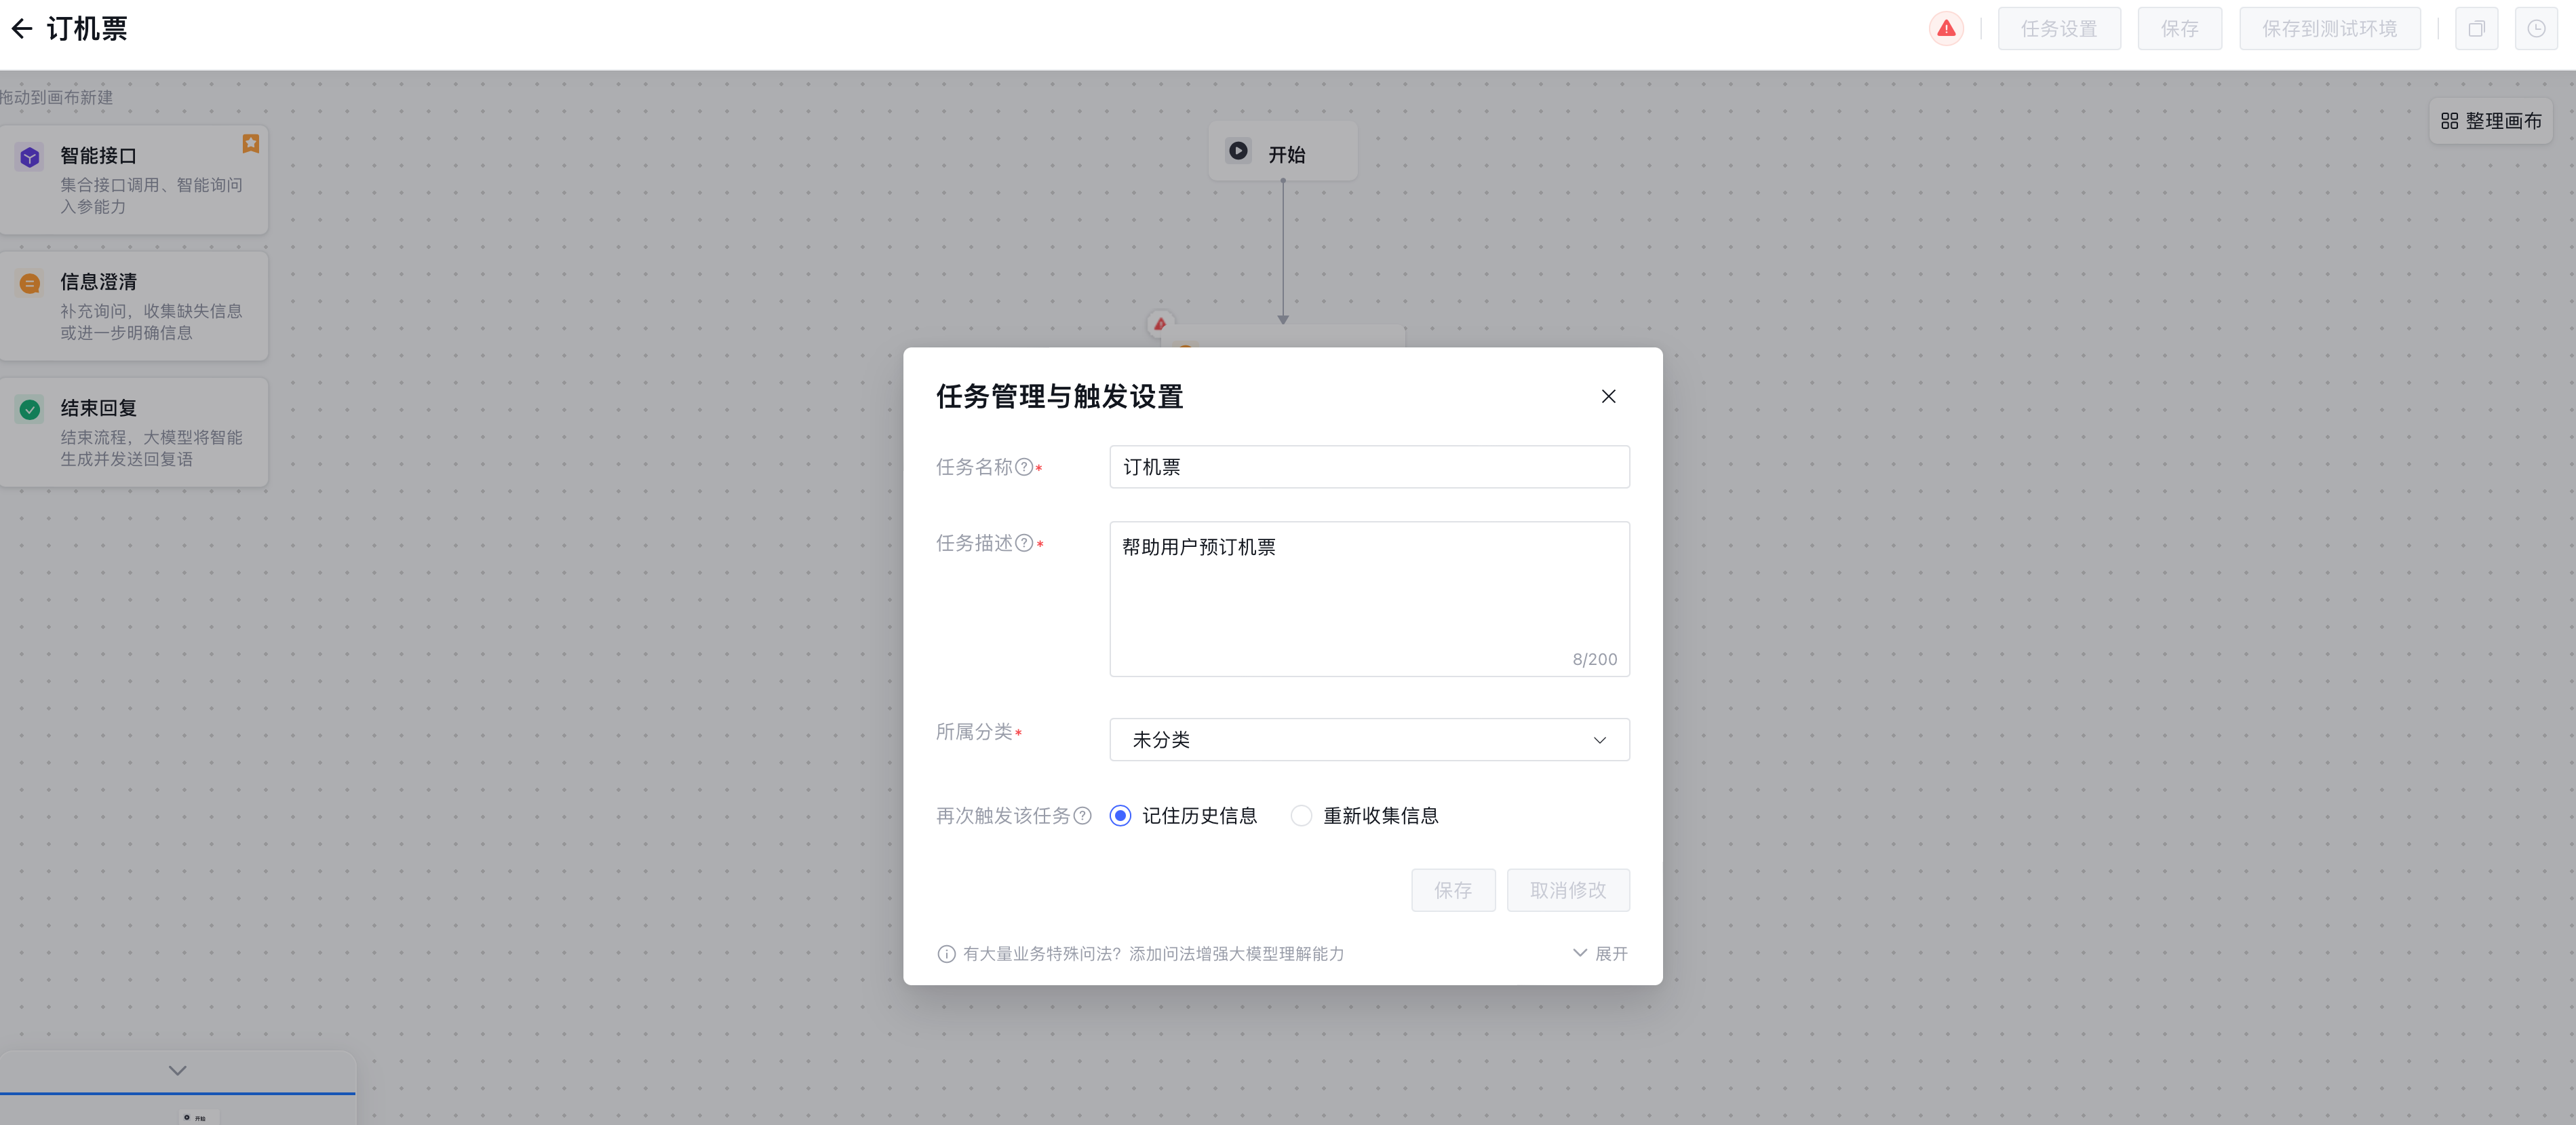The image size is (2576, 1125).
Task: Click 整理画布 button on canvas
Action: click(x=2490, y=121)
